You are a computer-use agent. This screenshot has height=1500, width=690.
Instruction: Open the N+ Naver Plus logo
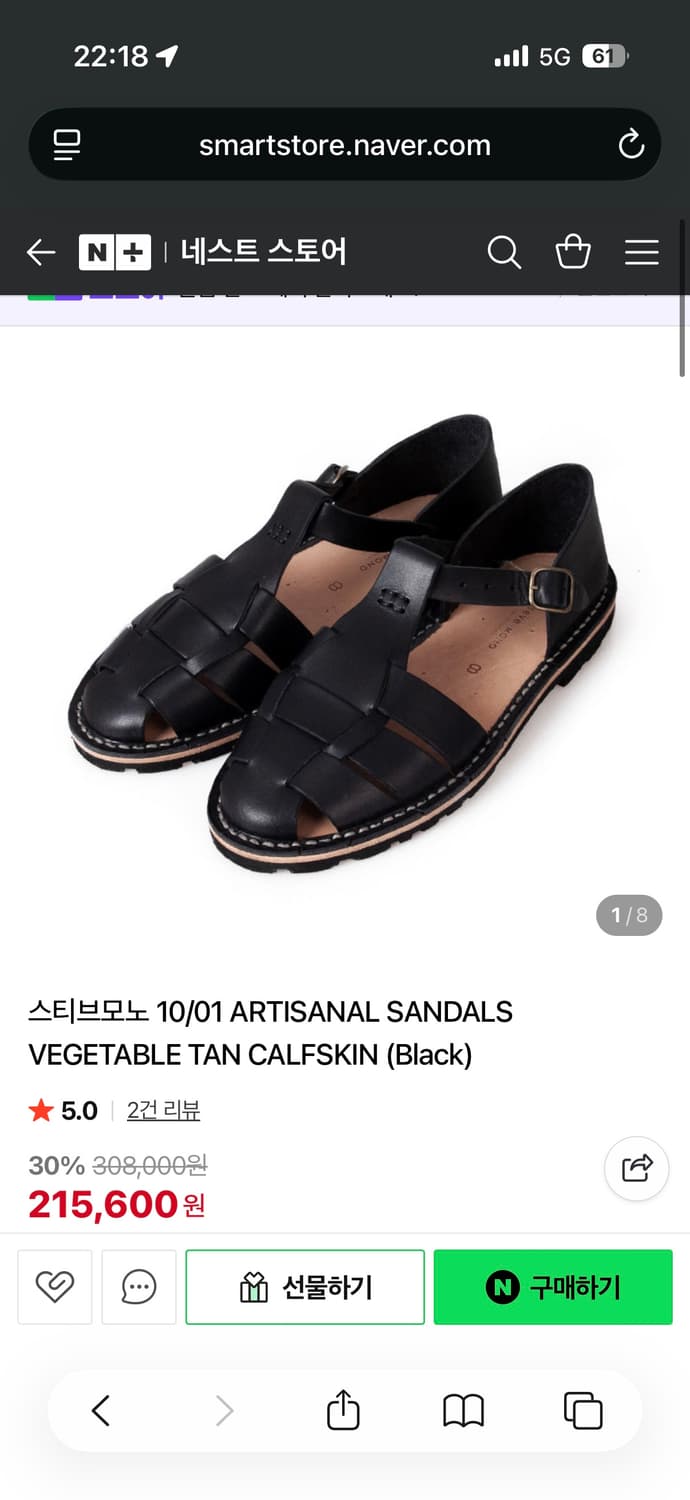point(115,252)
